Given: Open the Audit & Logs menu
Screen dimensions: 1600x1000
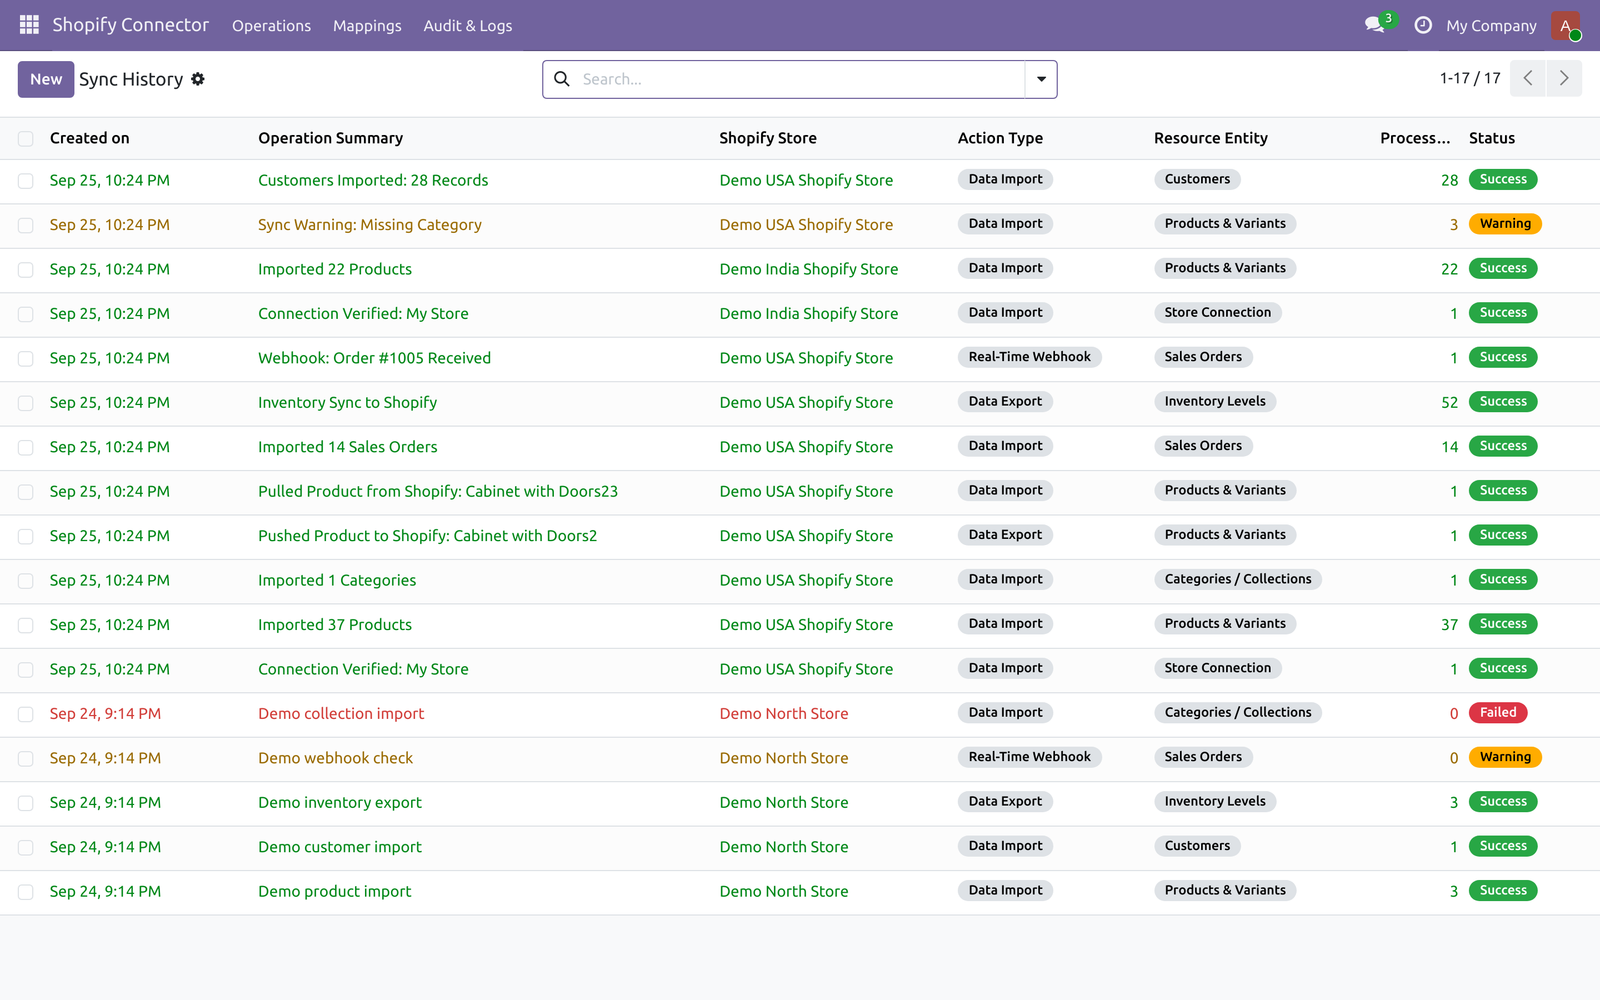Looking at the screenshot, I should pos(467,26).
